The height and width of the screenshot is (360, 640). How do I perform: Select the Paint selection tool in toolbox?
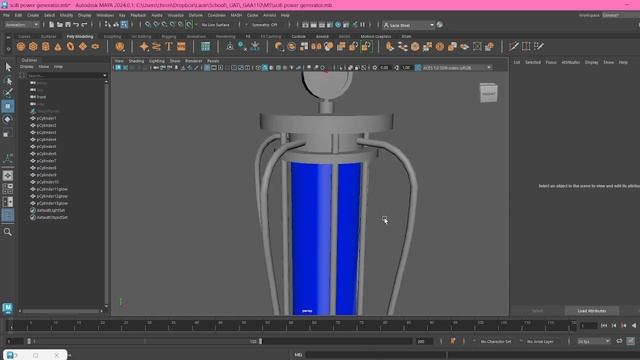coord(8,93)
